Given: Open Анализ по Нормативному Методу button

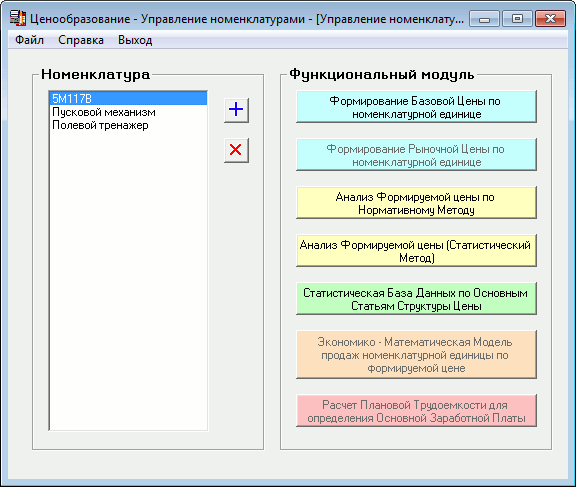Looking at the screenshot, I should (x=416, y=203).
